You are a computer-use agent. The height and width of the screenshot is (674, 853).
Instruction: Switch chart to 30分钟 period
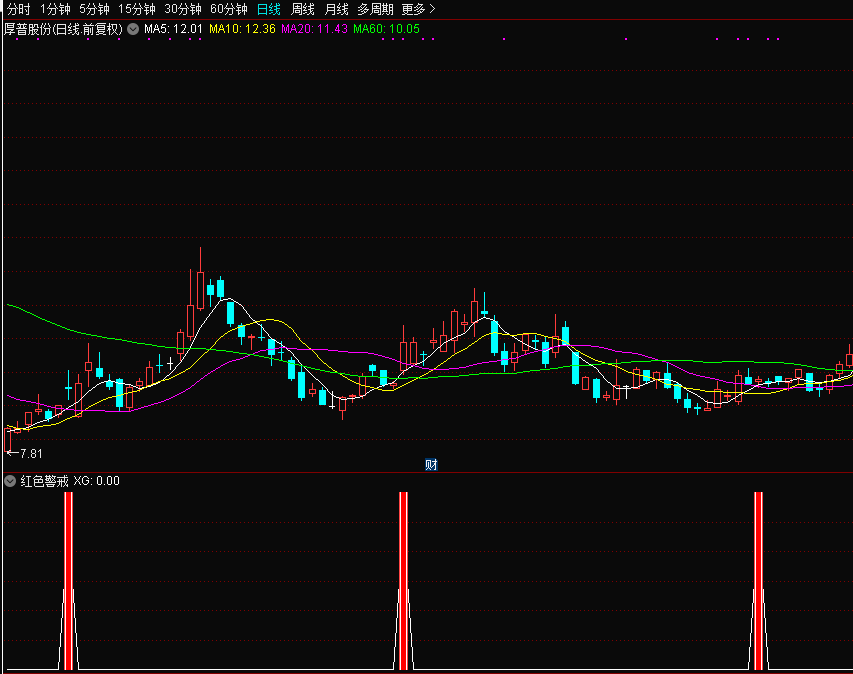183,9
